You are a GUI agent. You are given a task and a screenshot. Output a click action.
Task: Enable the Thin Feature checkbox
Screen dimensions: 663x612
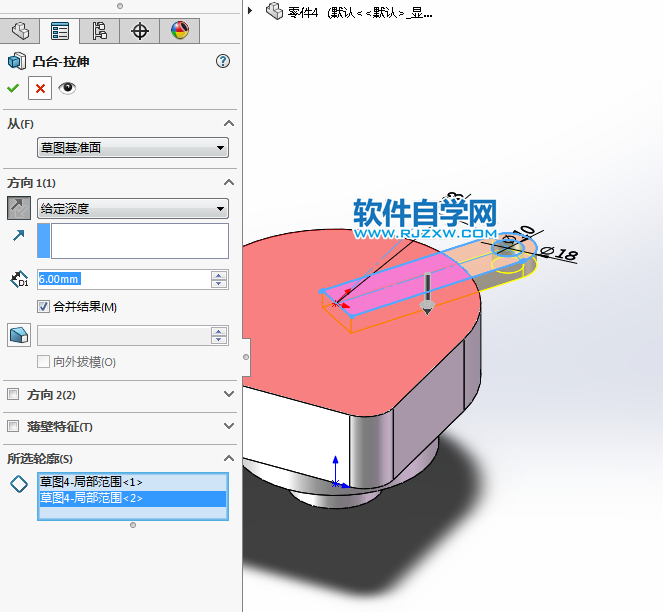pyautogui.click(x=13, y=426)
